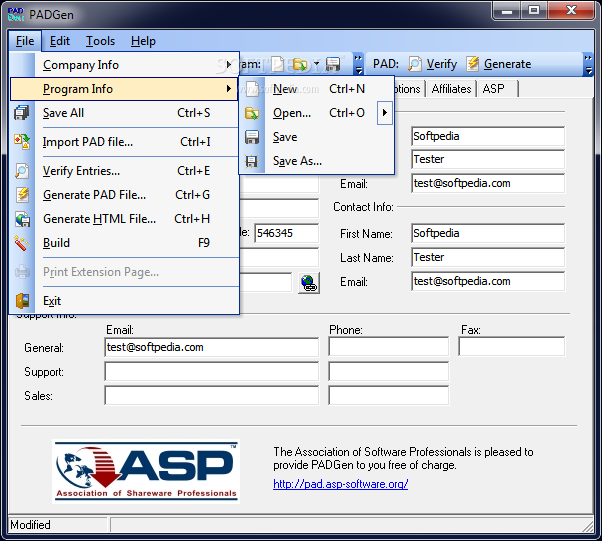Viewport: 602px width, 541px height.
Task: Click the Modified status bar text
Action: [30, 524]
